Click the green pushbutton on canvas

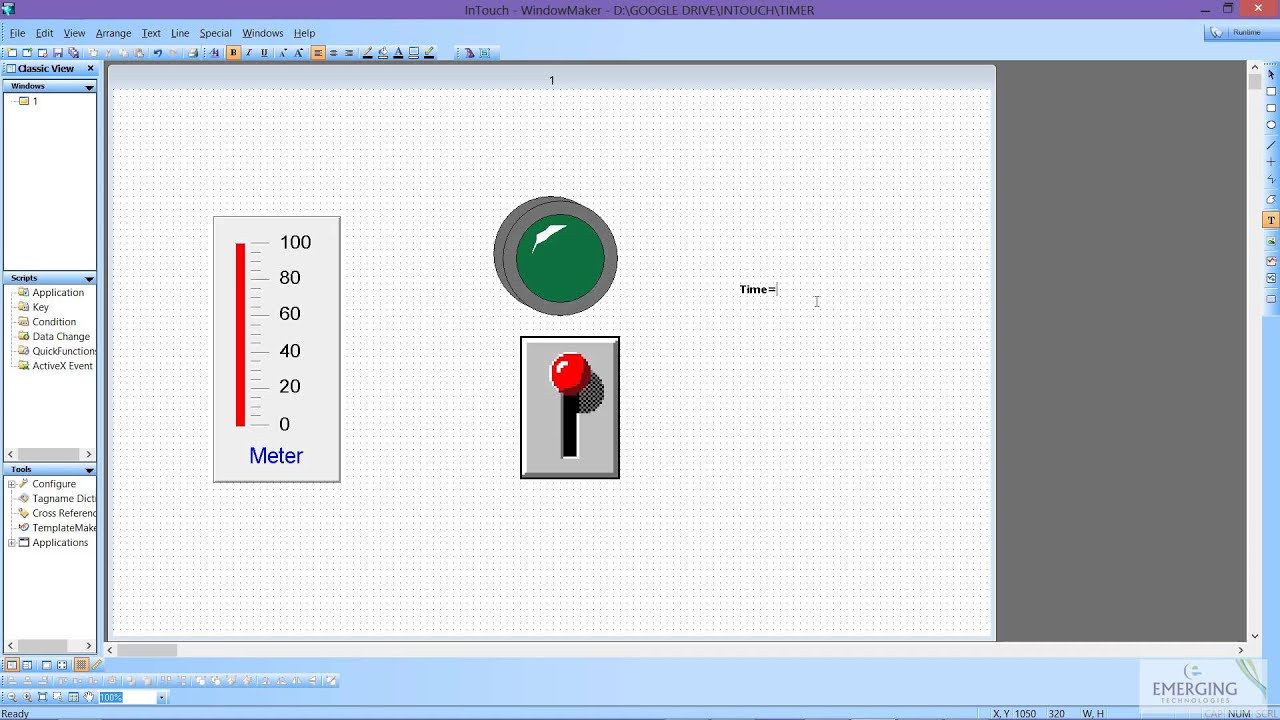pos(556,256)
